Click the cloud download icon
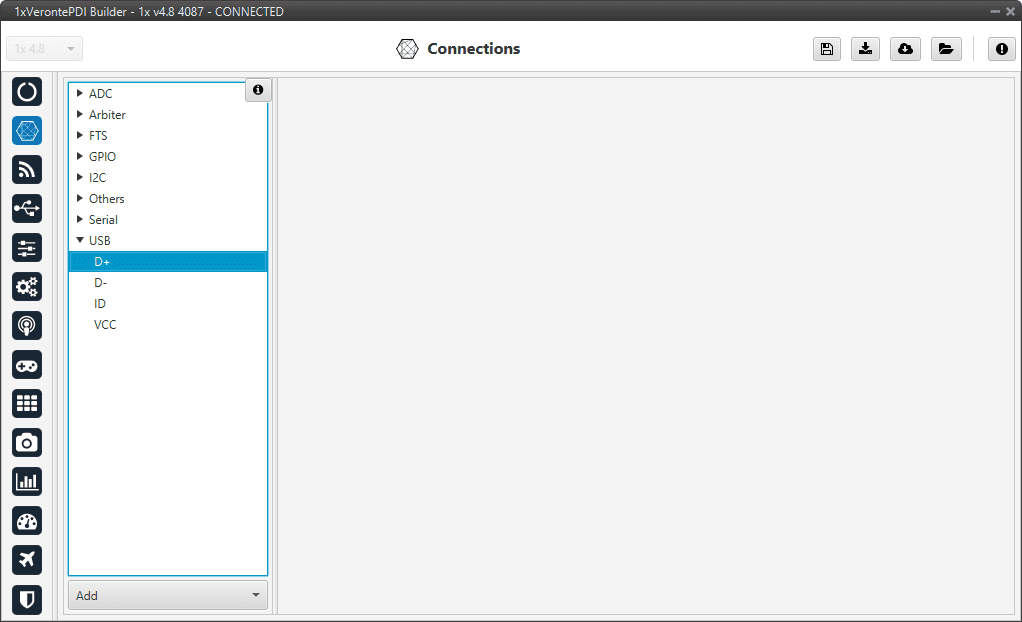Screen dimensions: 1022x622 905,49
